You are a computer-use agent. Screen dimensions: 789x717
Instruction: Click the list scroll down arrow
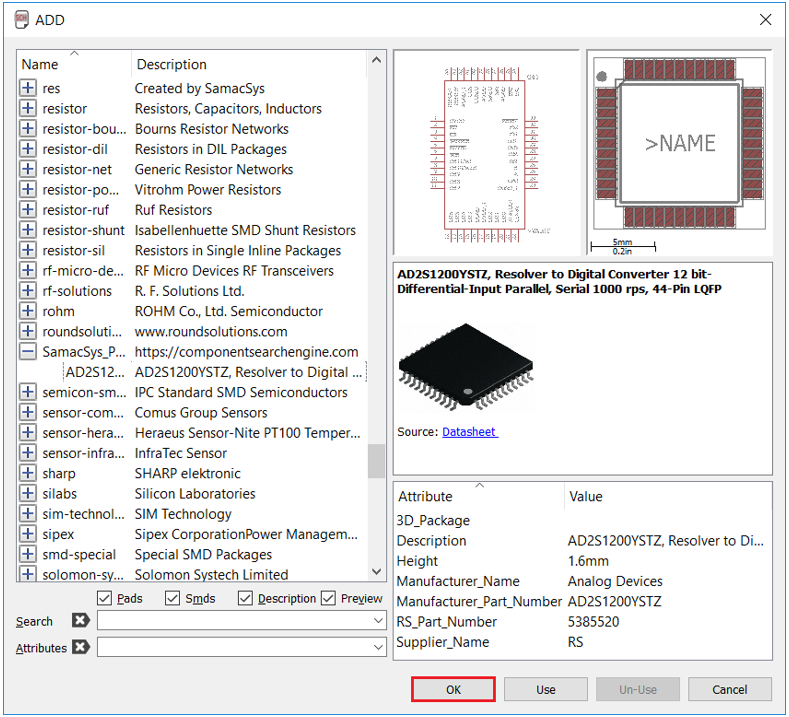coord(376,572)
